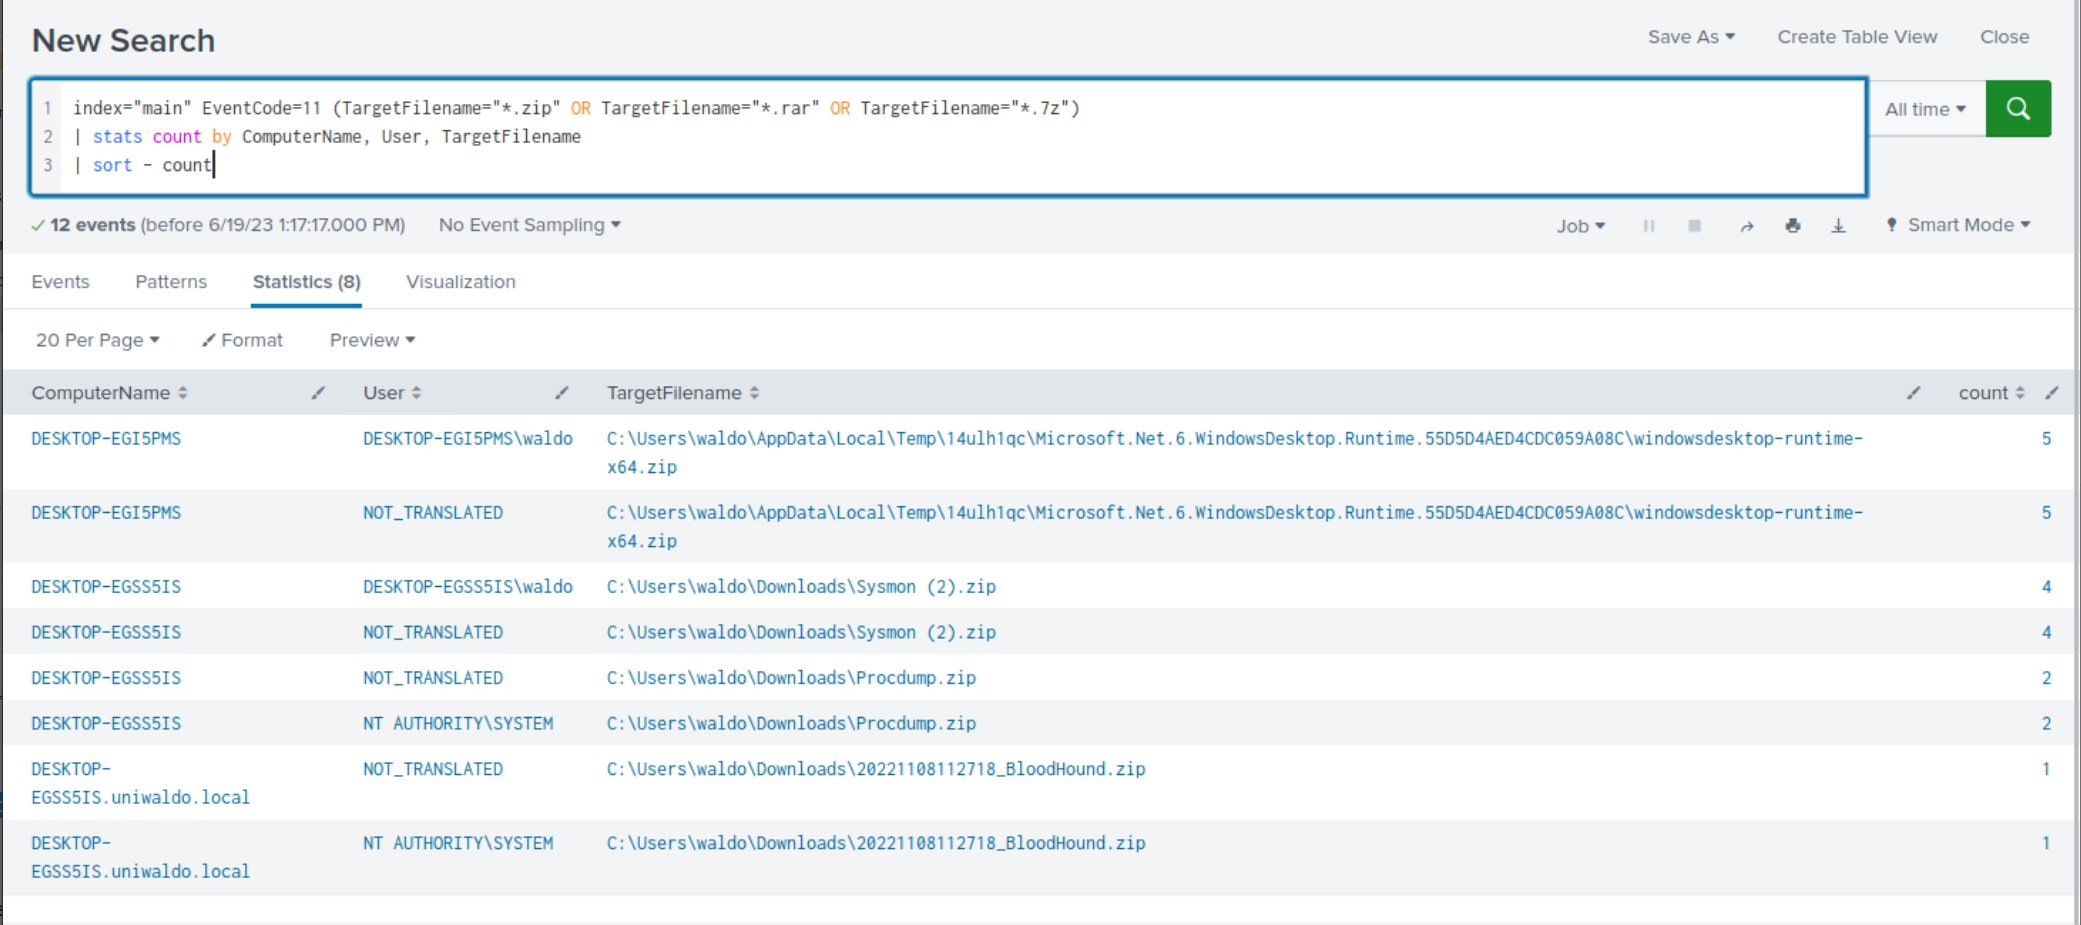Sort results by the count column

click(1990, 393)
